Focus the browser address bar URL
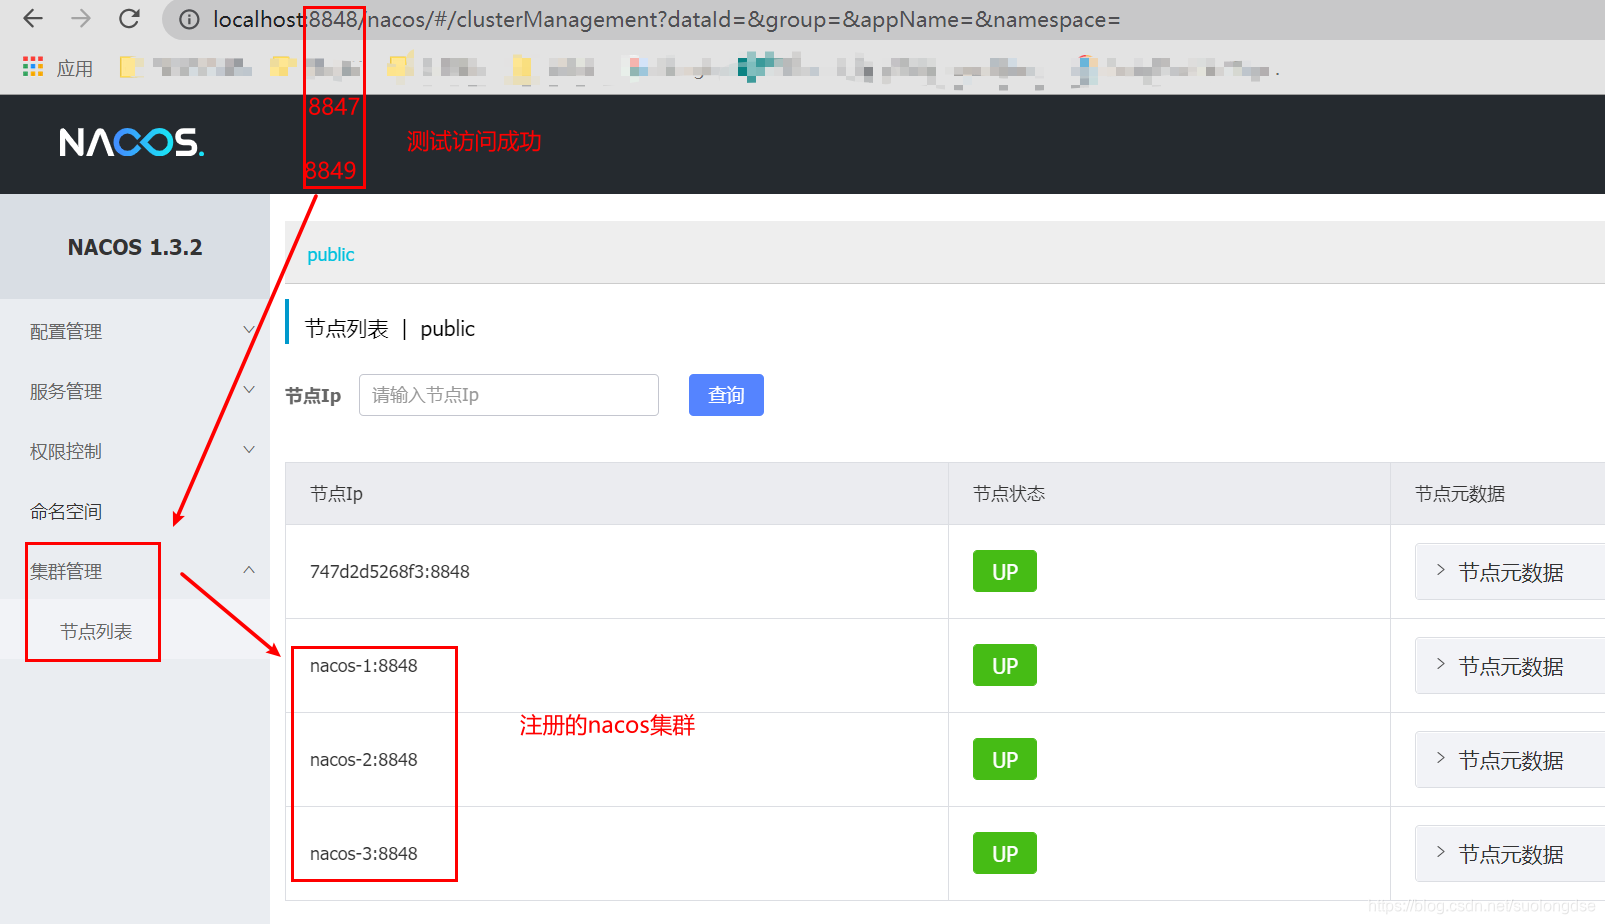The height and width of the screenshot is (924, 1605). pyautogui.click(x=666, y=20)
